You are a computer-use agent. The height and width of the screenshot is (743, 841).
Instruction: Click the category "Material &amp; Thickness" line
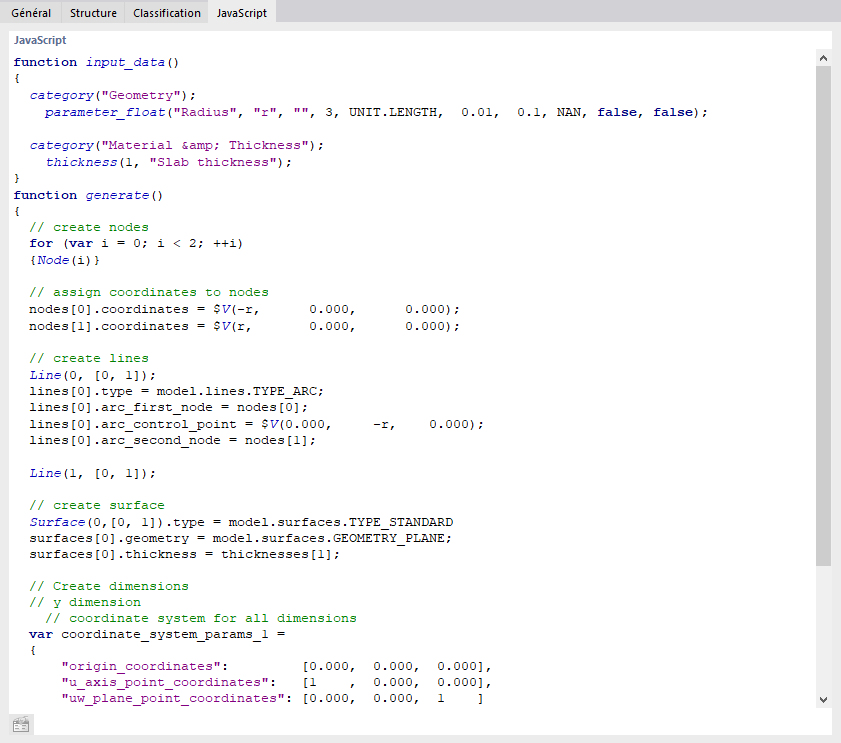click(x=176, y=145)
